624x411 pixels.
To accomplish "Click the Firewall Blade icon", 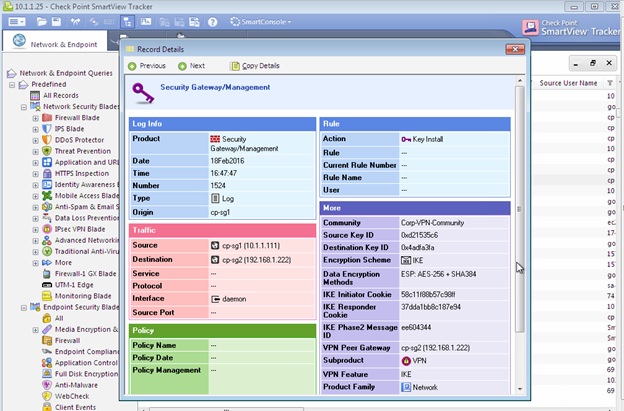I will pos(47,118).
